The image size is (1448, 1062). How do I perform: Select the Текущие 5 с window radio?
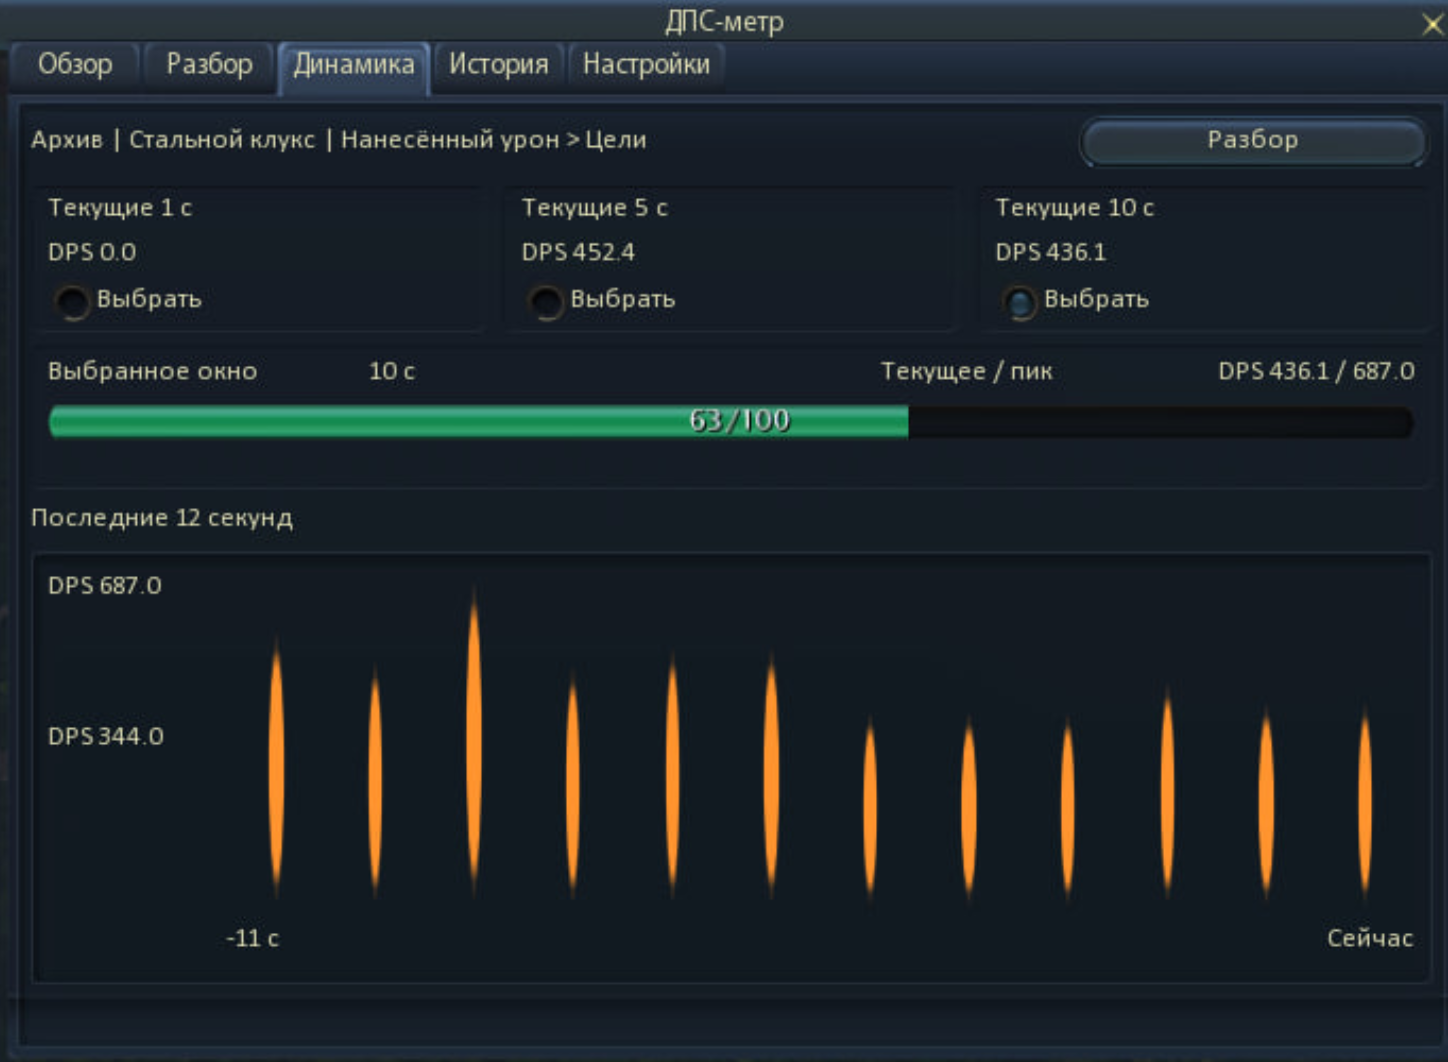tap(546, 301)
